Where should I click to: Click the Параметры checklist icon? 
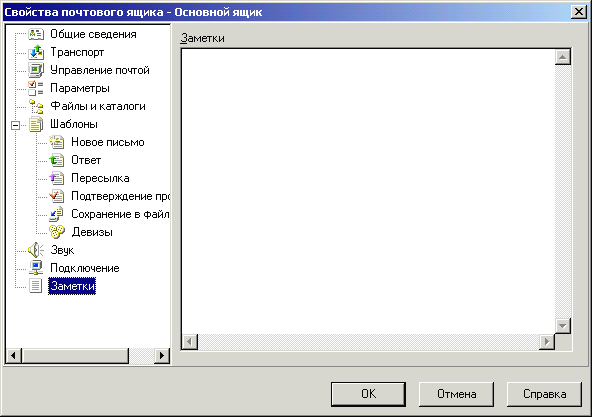click(36, 88)
